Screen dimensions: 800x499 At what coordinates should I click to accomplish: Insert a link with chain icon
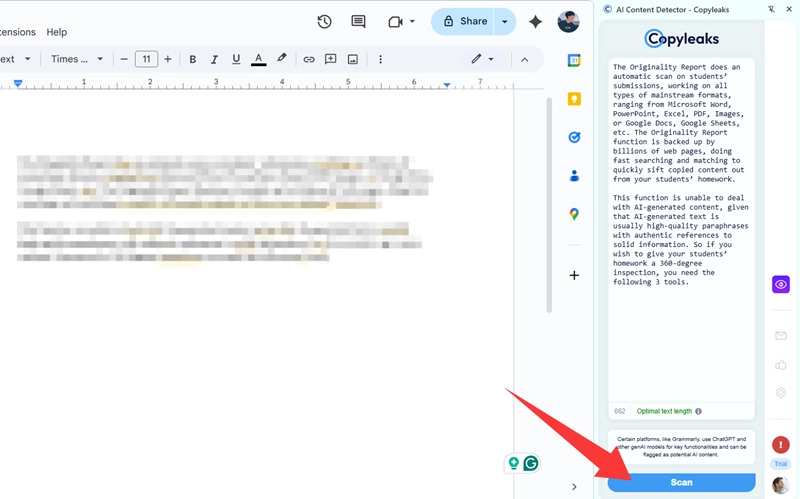click(309, 59)
